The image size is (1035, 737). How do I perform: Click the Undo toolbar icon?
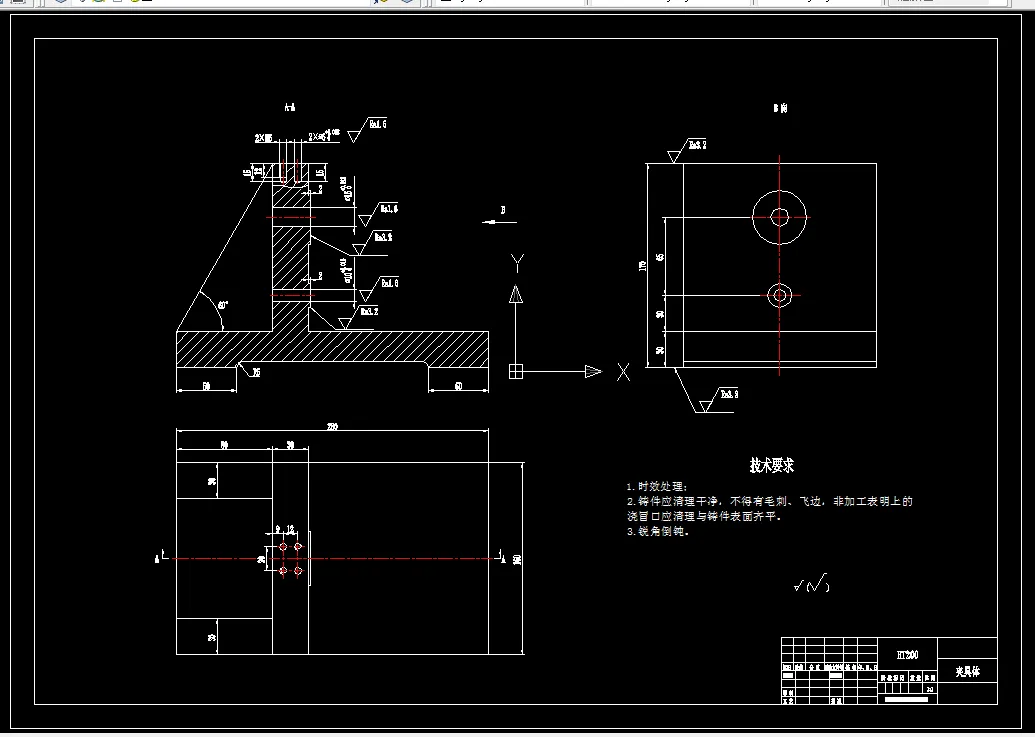(x=372, y=4)
